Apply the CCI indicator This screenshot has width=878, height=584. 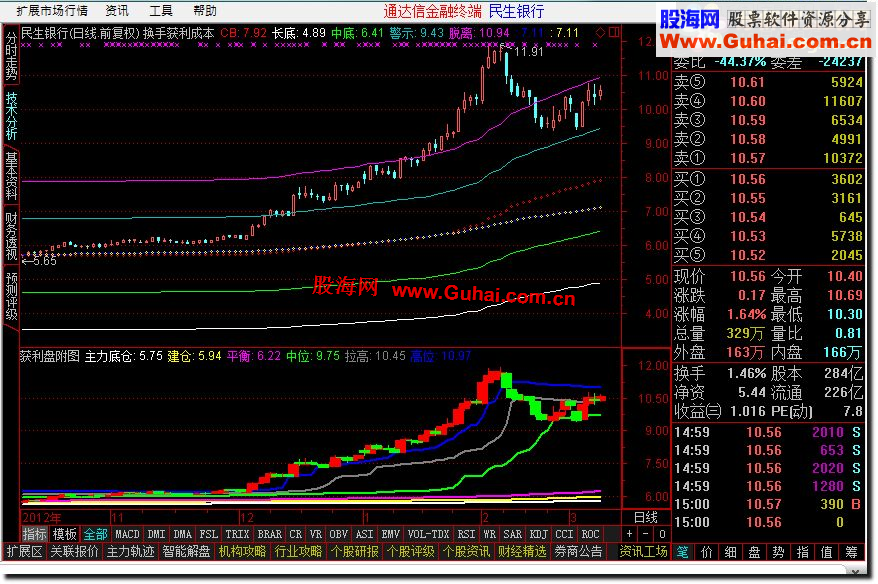point(564,534)
